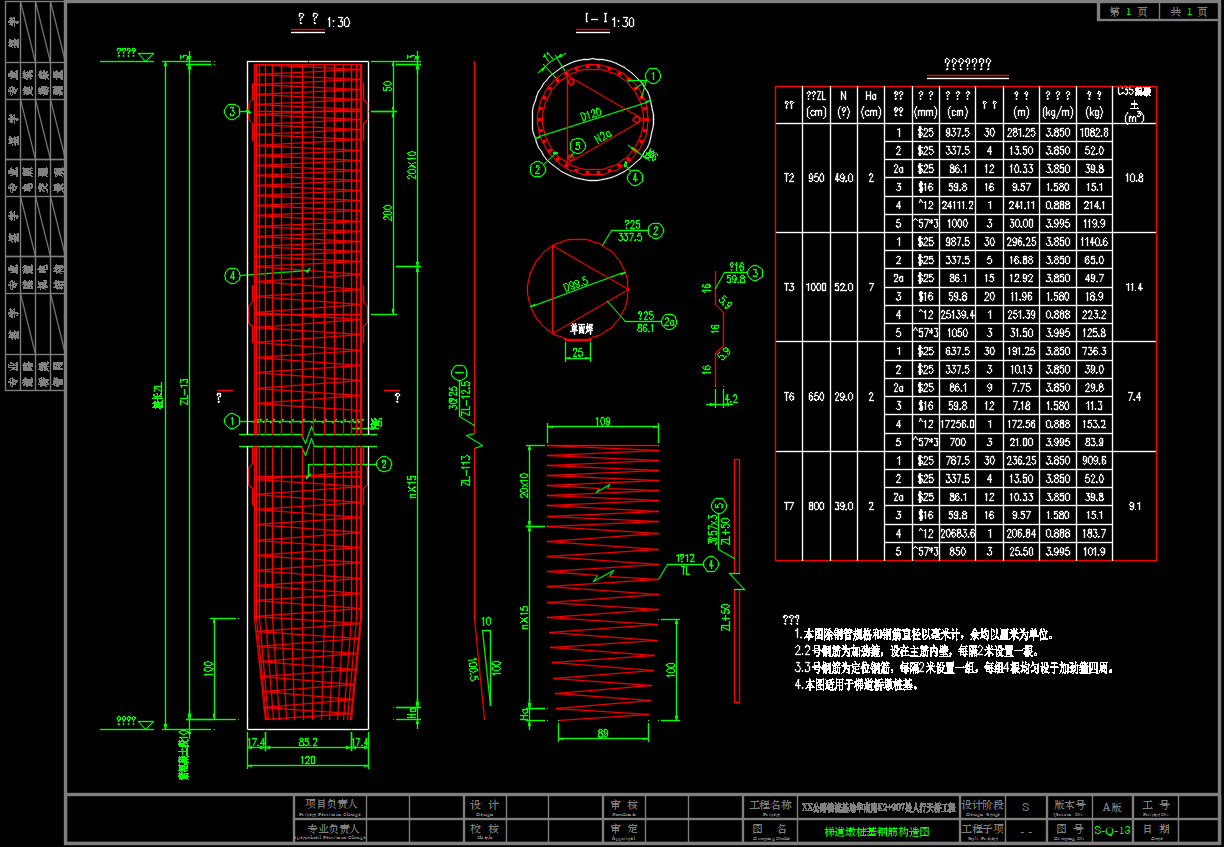Select the circled 4 callout left of pile
The width and height of the screenshot is (1224, 847).
point(232,275)
